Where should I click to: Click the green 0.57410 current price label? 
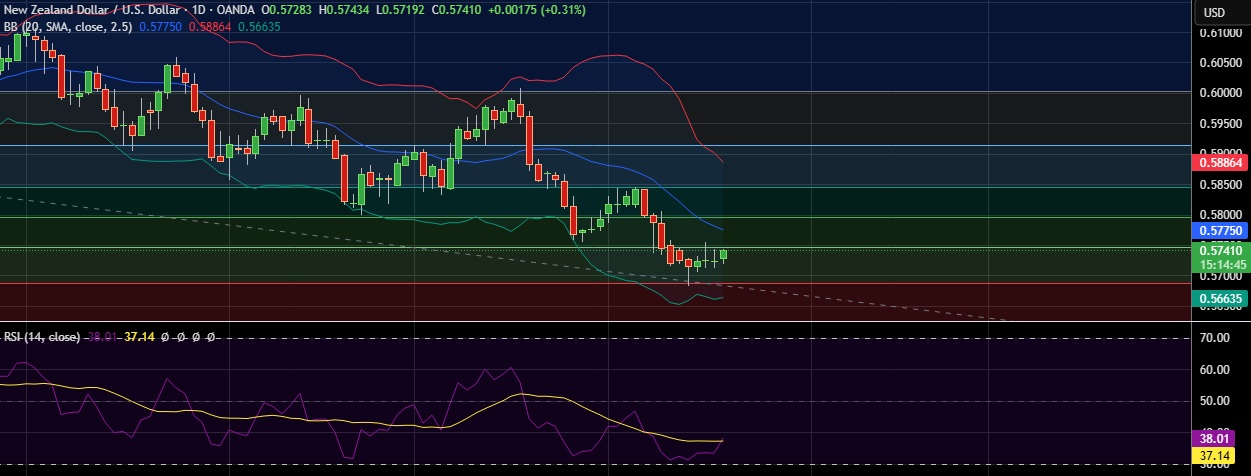(1220, 251)
